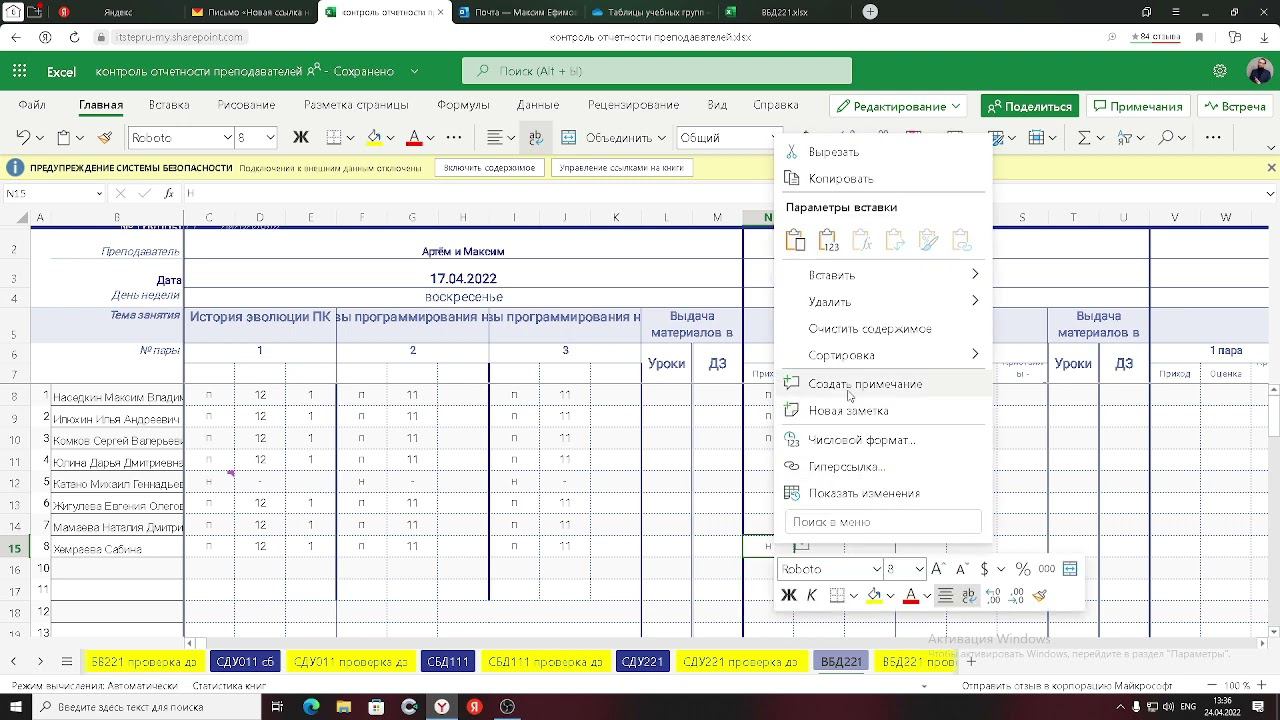Apply percent style from mini toolbar
Screen dimensions: 1280x720
pyautogui.click(x=1023, y=569)
